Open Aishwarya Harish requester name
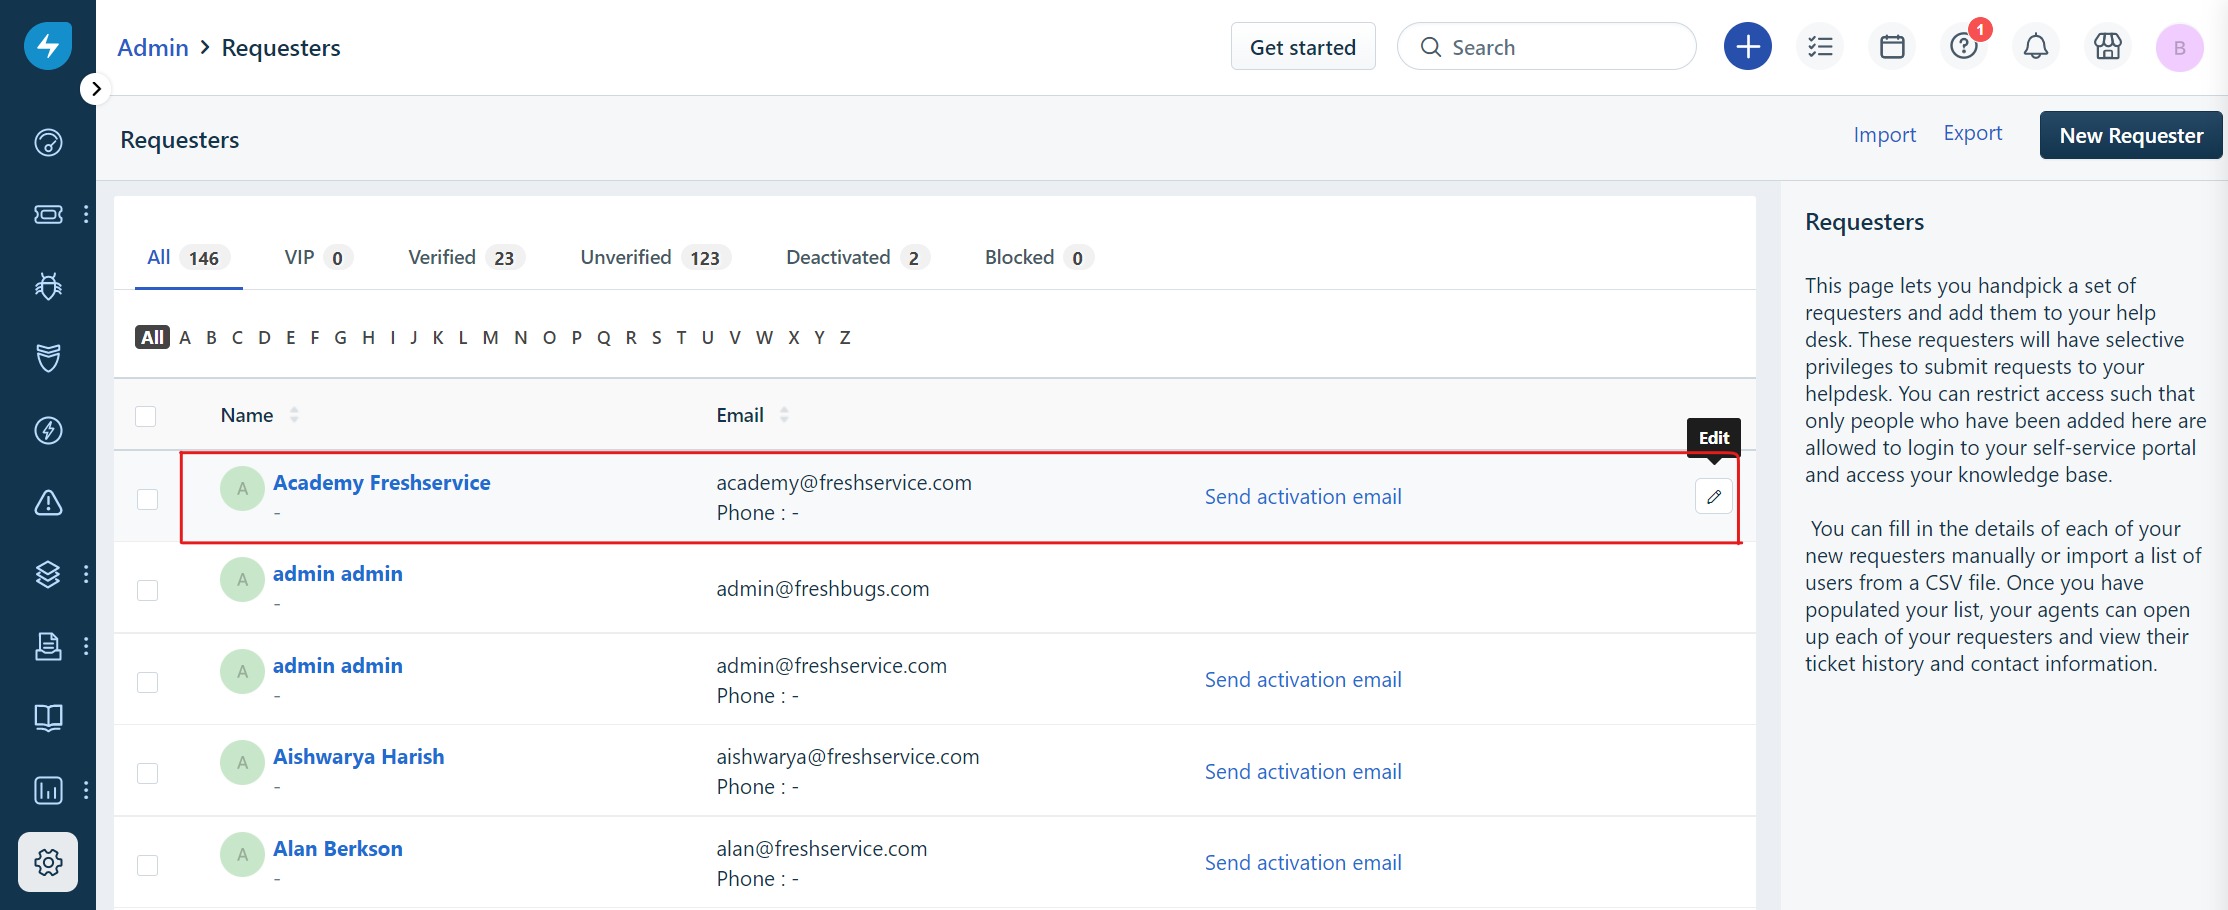Image resolution: width=2228 pixels, height=910 pixels. pyautogui.click(x=358, y=757)
